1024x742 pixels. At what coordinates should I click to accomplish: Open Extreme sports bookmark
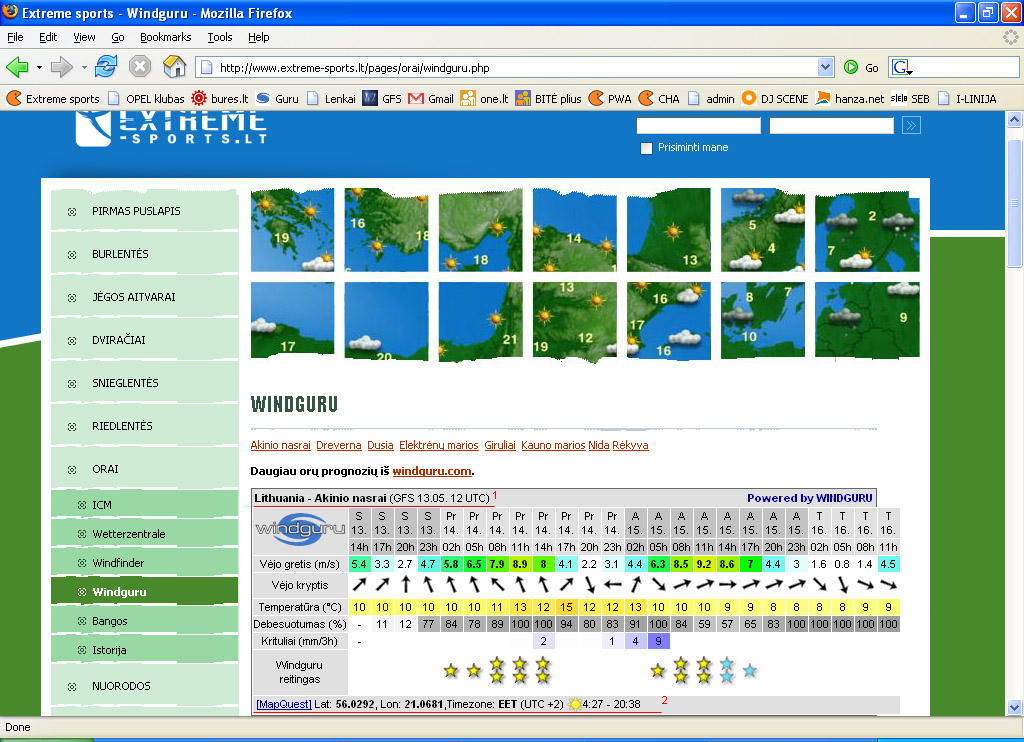point(53,99)
